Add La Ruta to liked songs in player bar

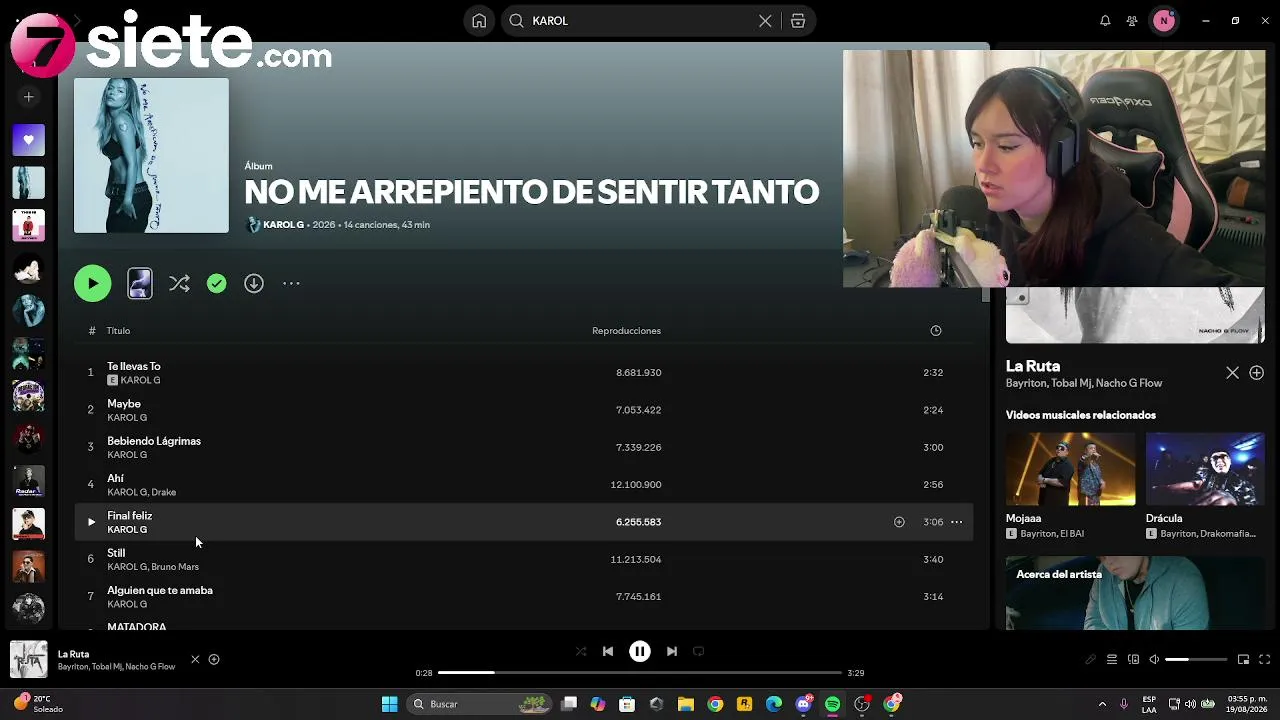point(214,659)
